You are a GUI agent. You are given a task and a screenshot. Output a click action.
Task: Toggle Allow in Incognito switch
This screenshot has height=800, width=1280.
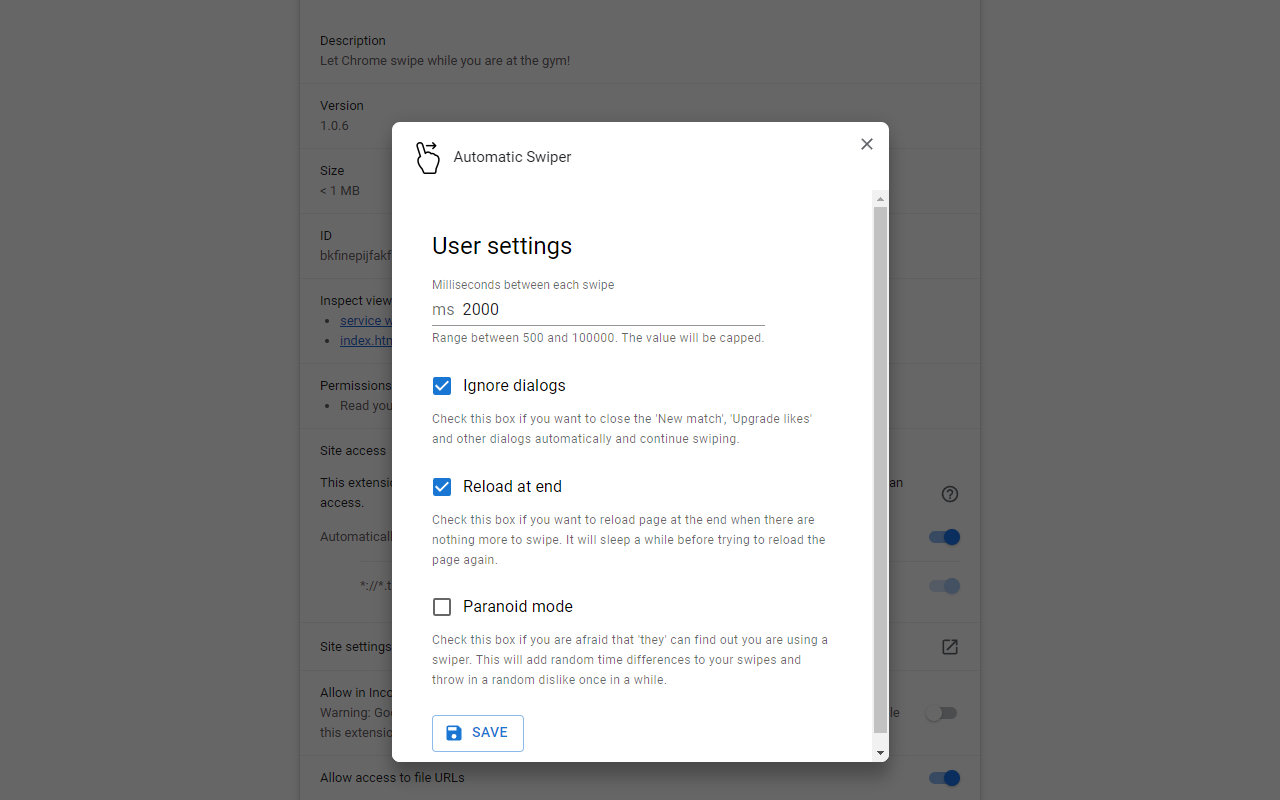pyautogui.click(x=942, y=713)
